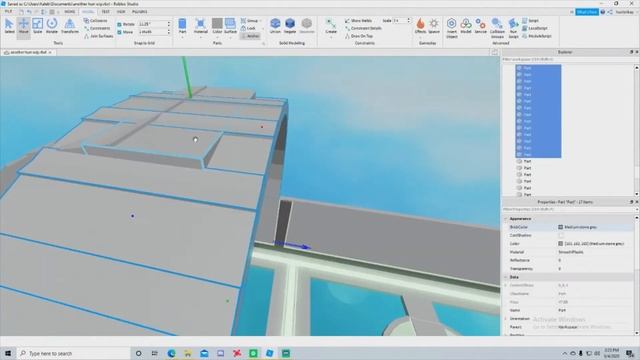Group the selected parts

point(250,20)
